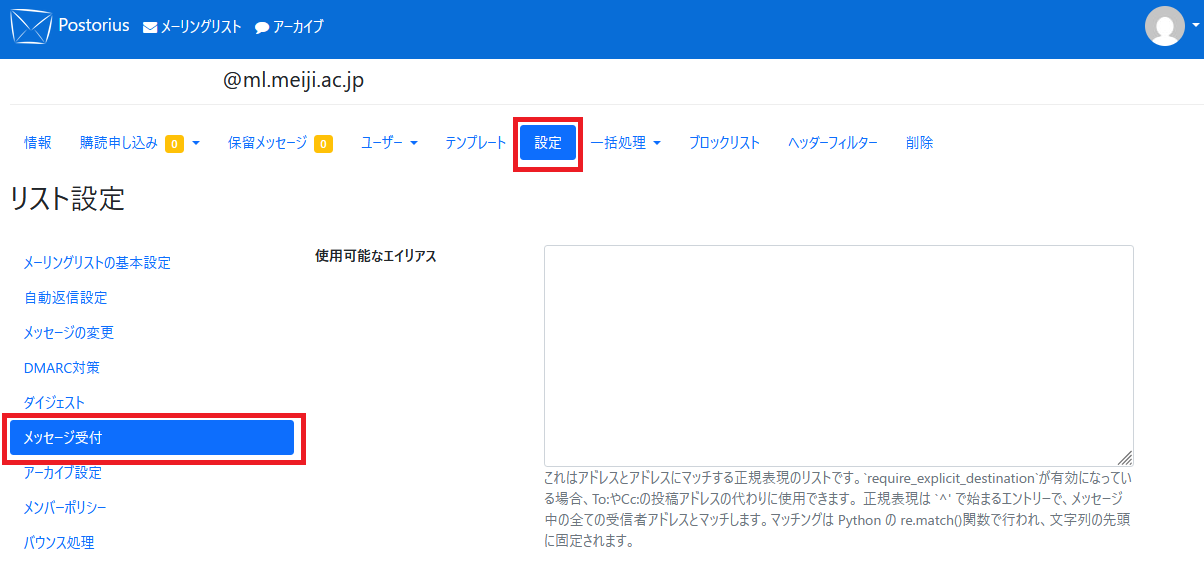Open the 削除 tab
The image size is (1204, 564).
pos(919,143)
